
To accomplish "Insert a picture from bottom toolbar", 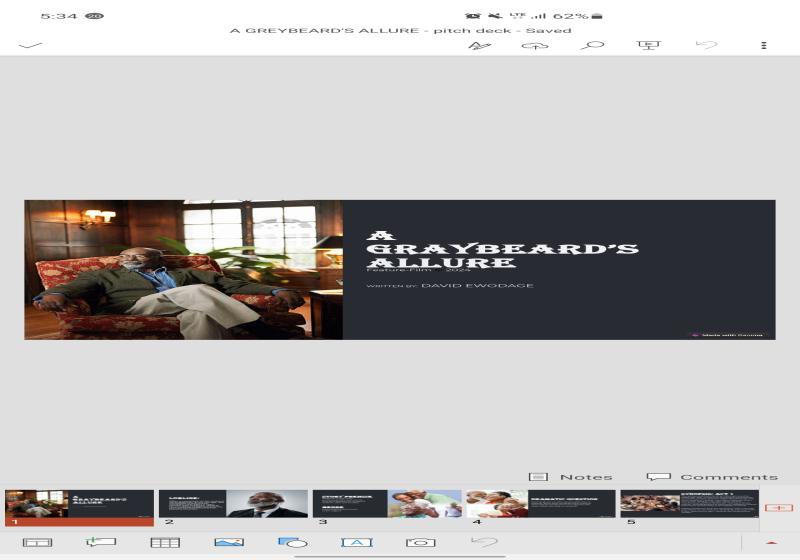I will point(229,542).
